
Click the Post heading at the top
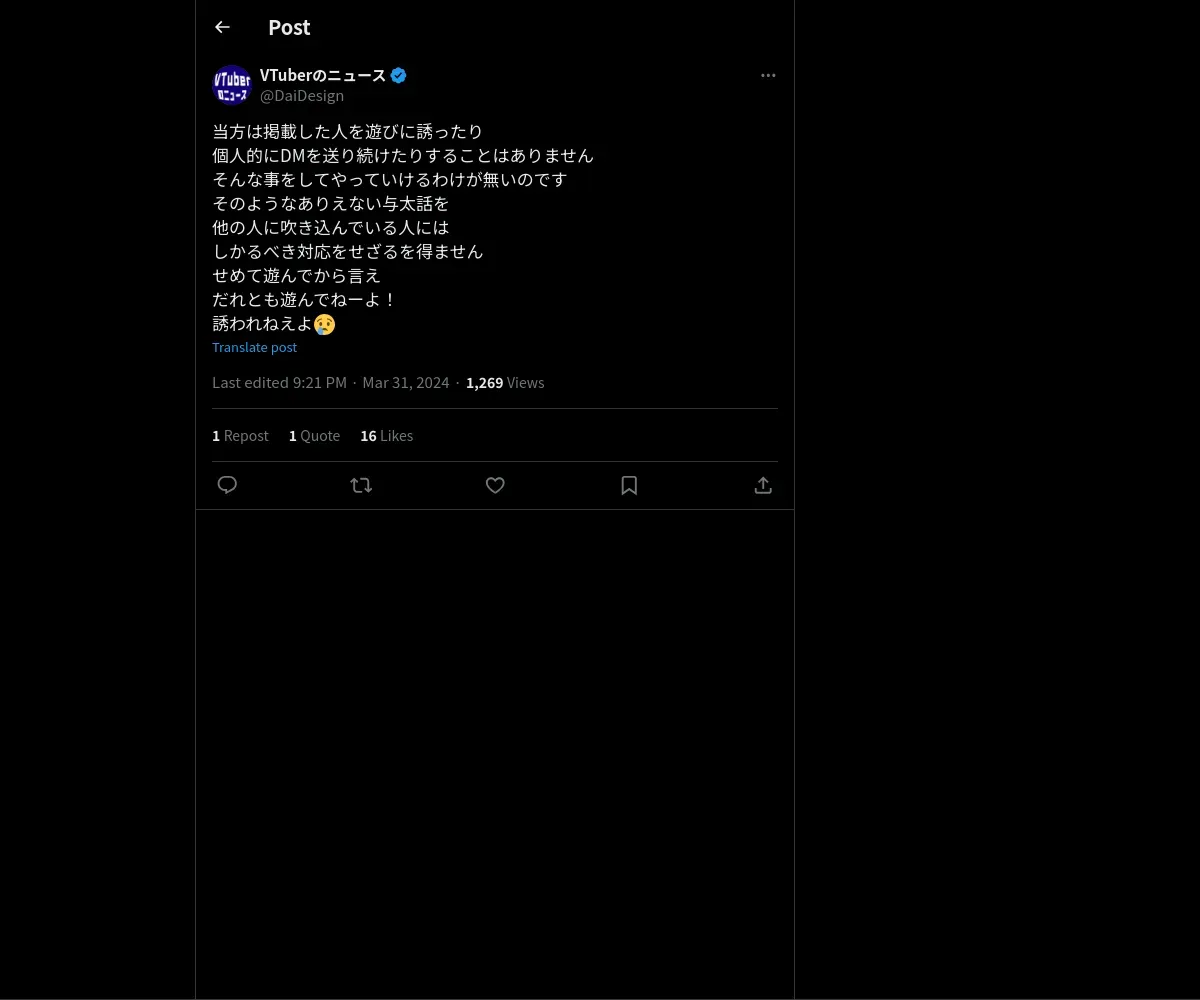[289, 27]
